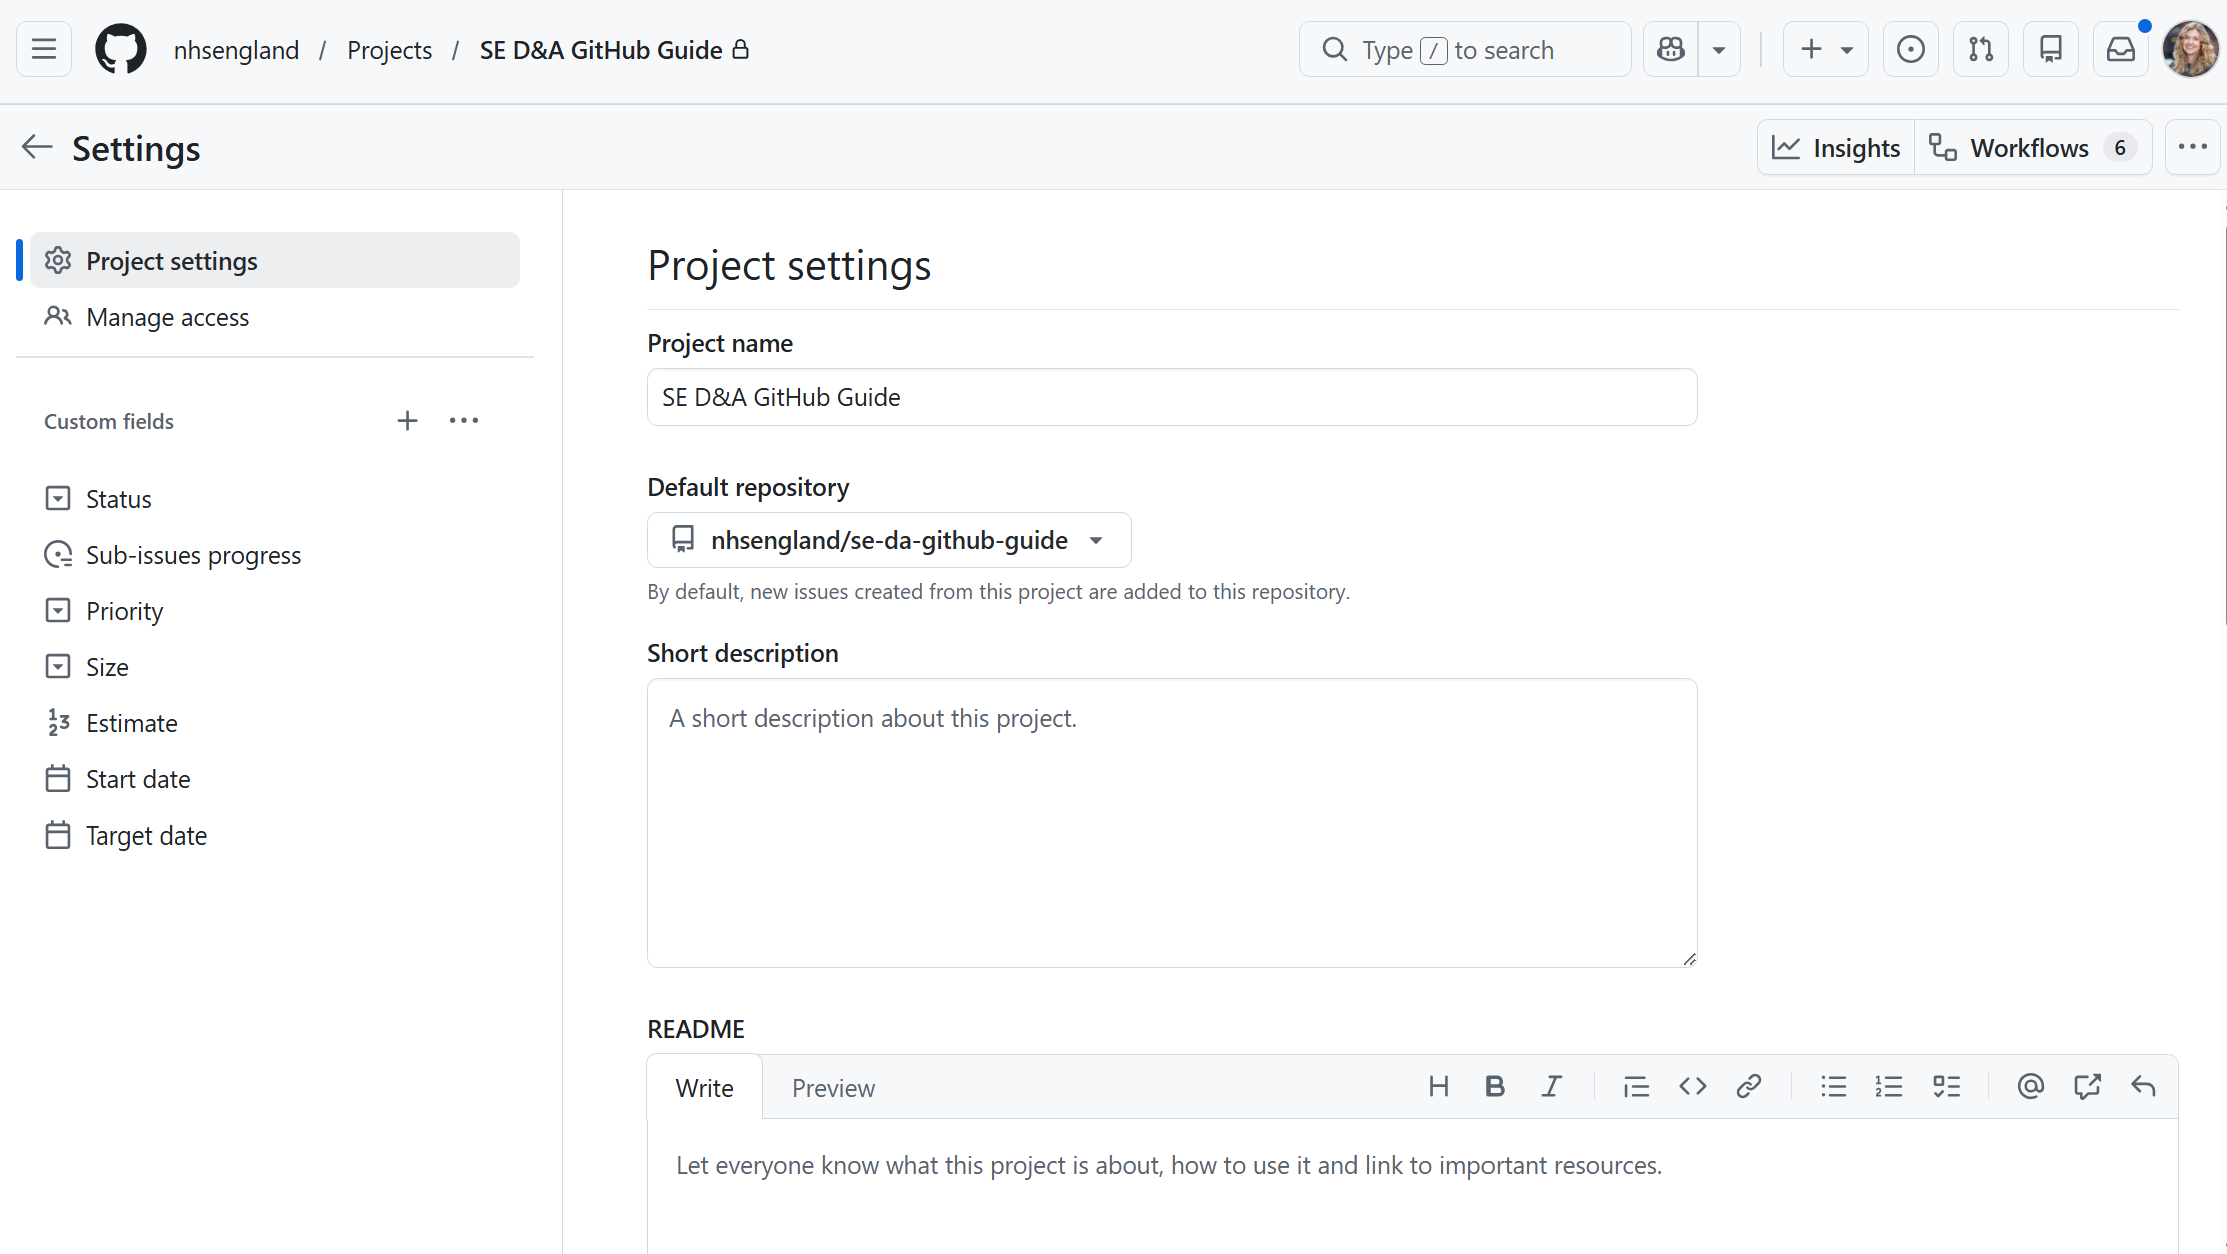The width and height of the screenshot is (2227, 1254).
Task: Add a new custom field with plus icon
Action: (x=407, y=421)
